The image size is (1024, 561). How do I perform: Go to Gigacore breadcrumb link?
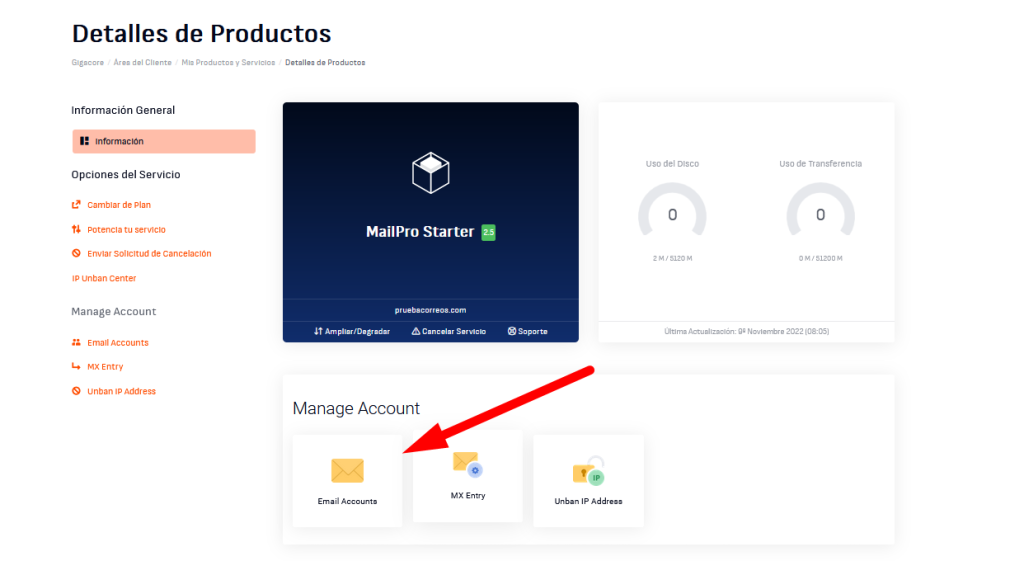click(x=88, y=63)
